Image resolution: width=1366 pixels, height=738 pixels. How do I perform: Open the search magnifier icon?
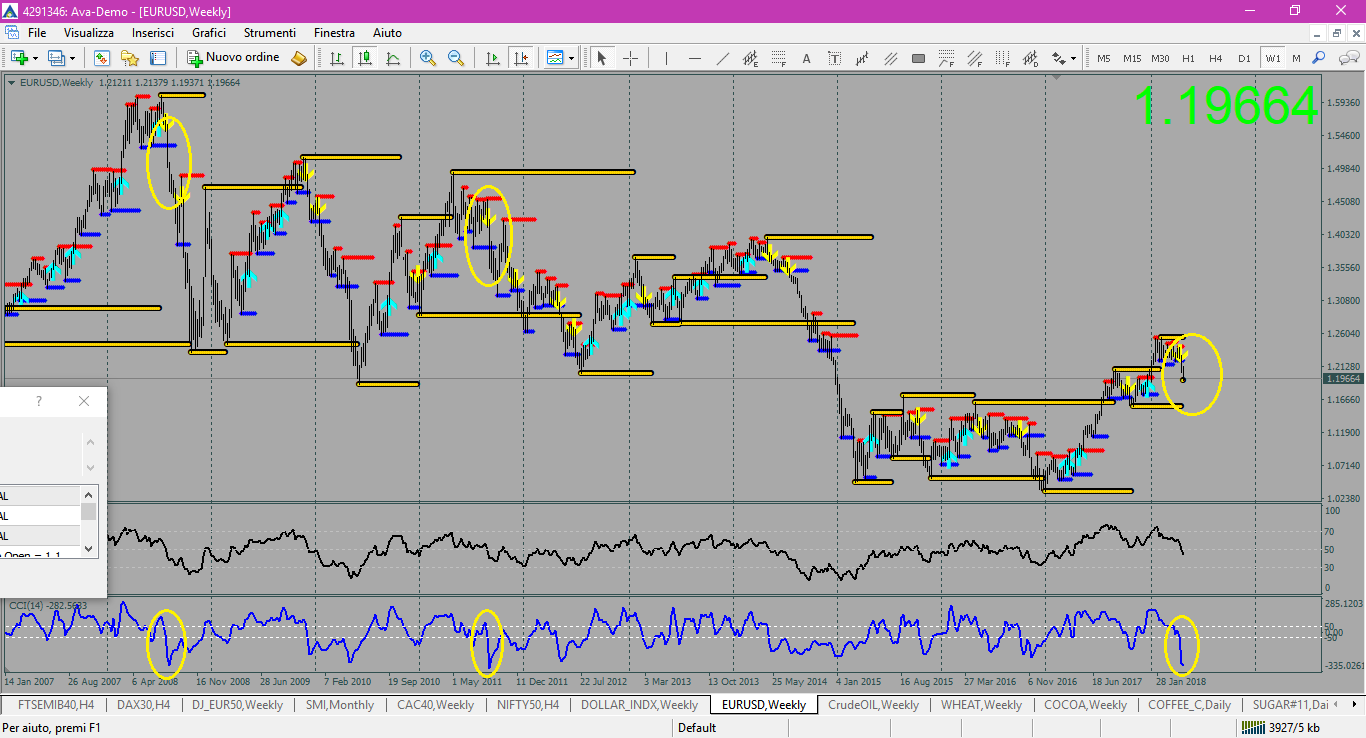(1319, 58)
